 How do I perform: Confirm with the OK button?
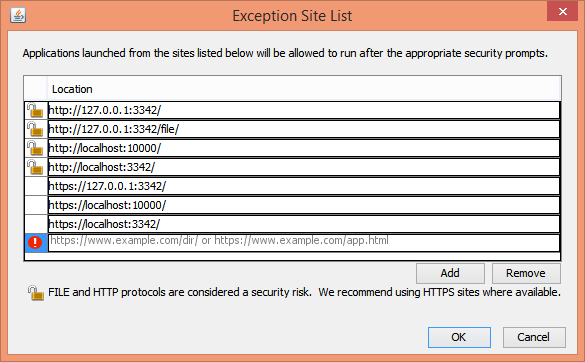[x=459, y=337]
